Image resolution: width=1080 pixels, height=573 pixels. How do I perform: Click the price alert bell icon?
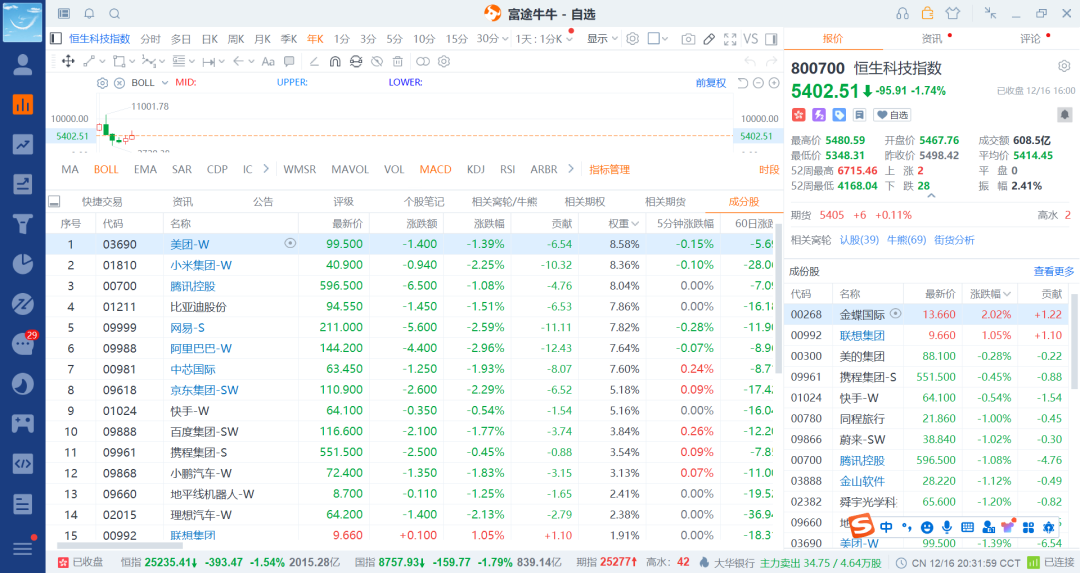point(89,13)
